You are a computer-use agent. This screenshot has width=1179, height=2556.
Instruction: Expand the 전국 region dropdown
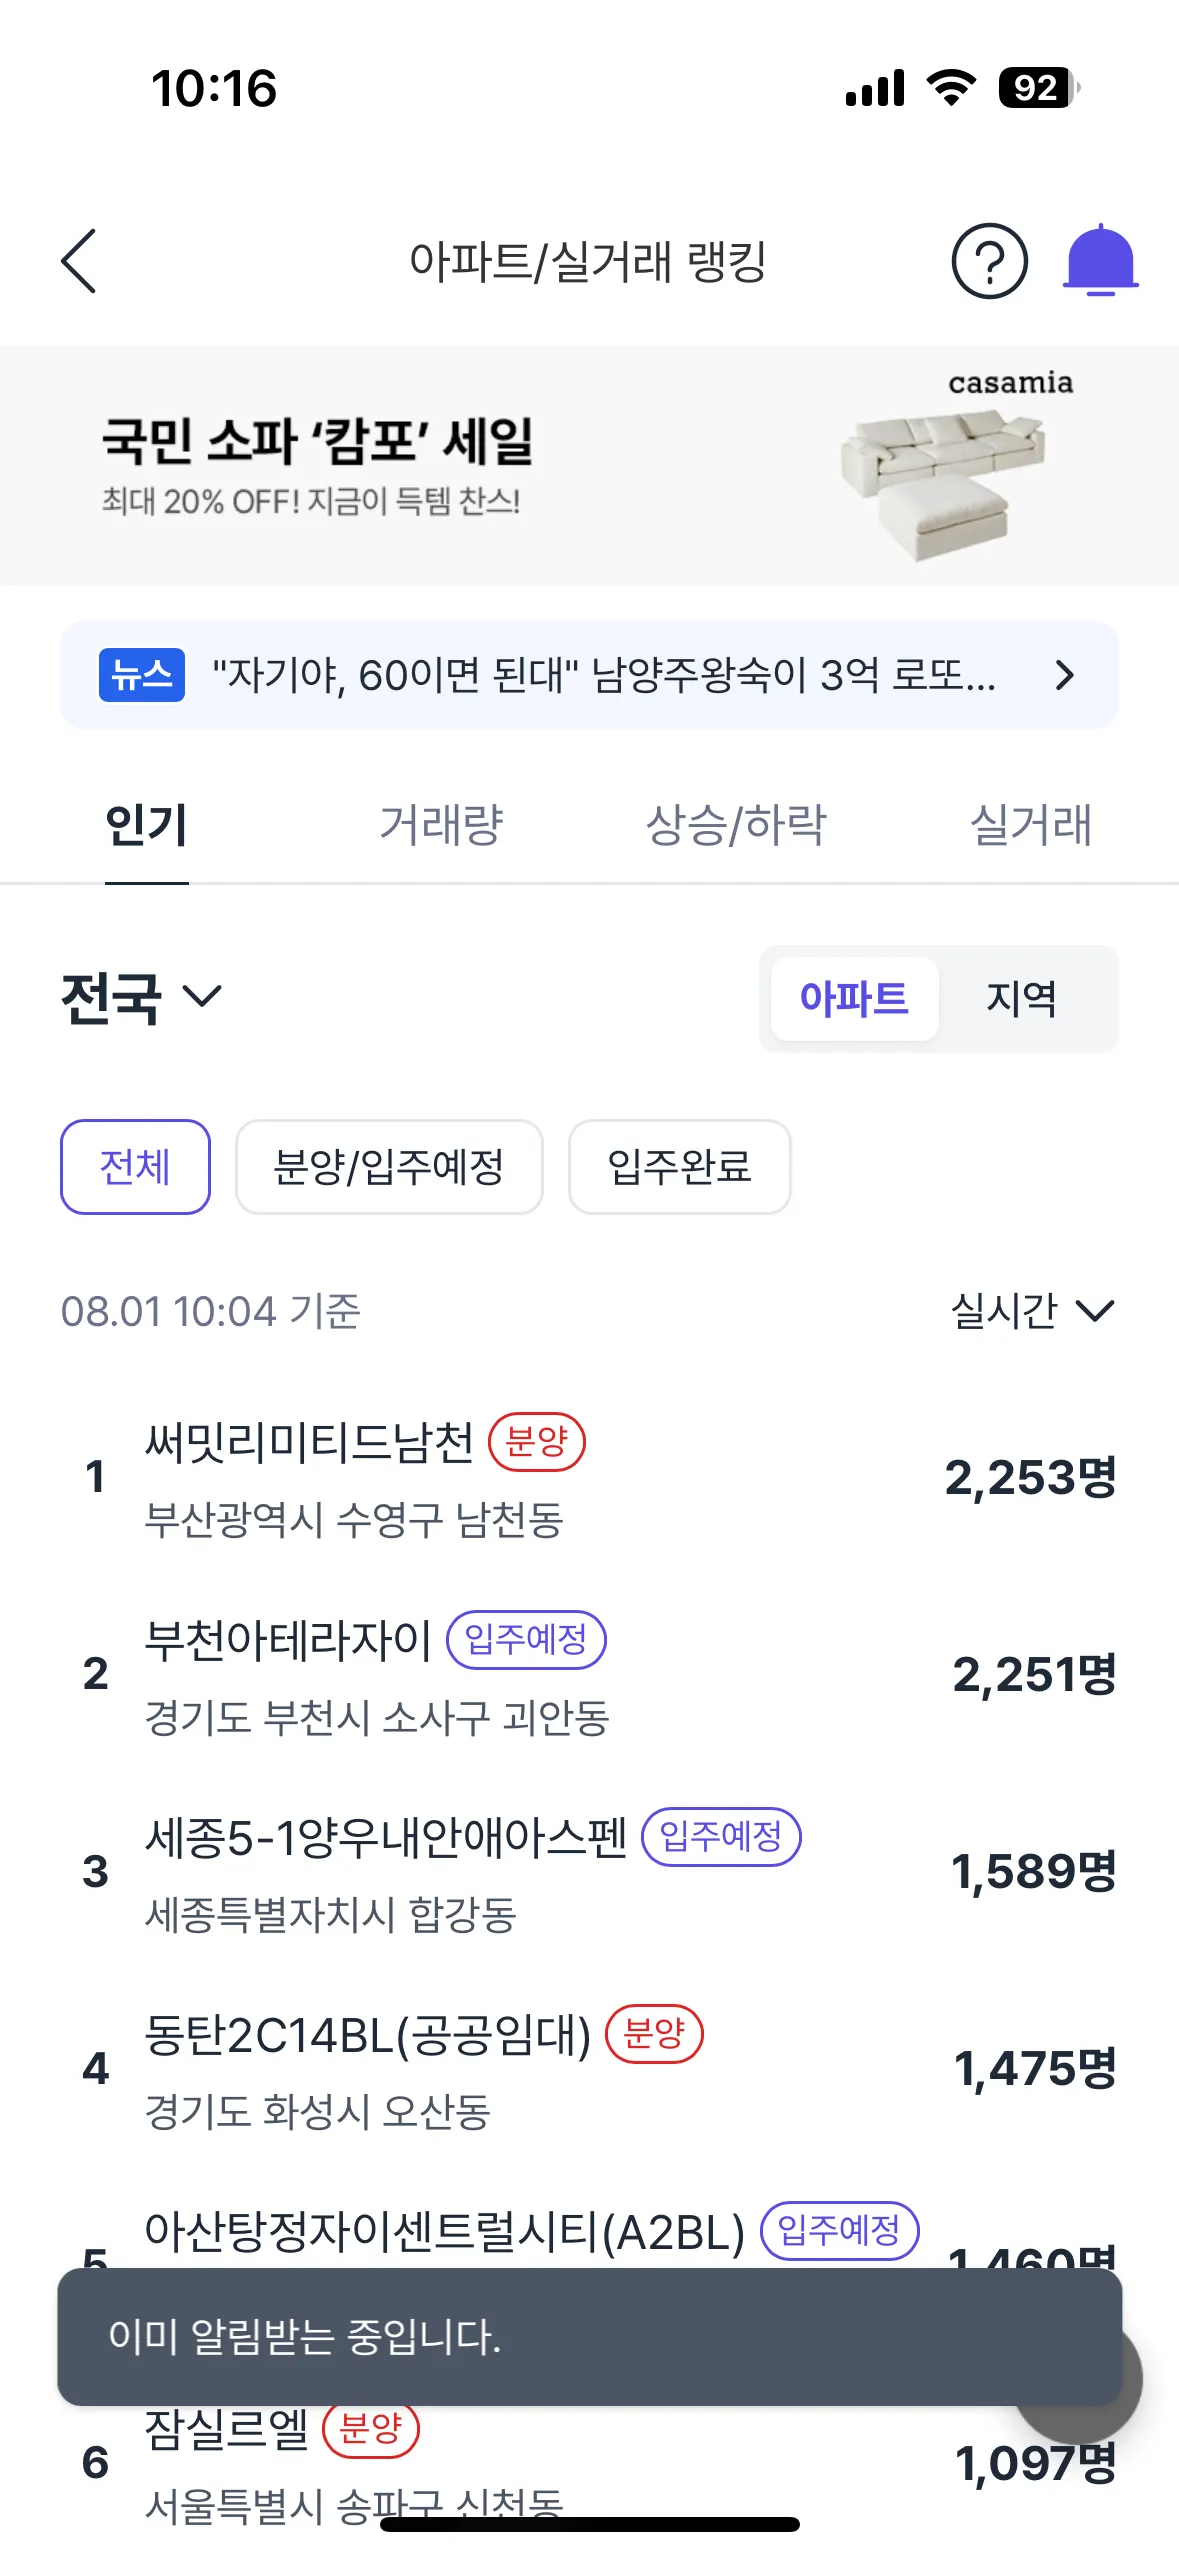pos(141,997)
